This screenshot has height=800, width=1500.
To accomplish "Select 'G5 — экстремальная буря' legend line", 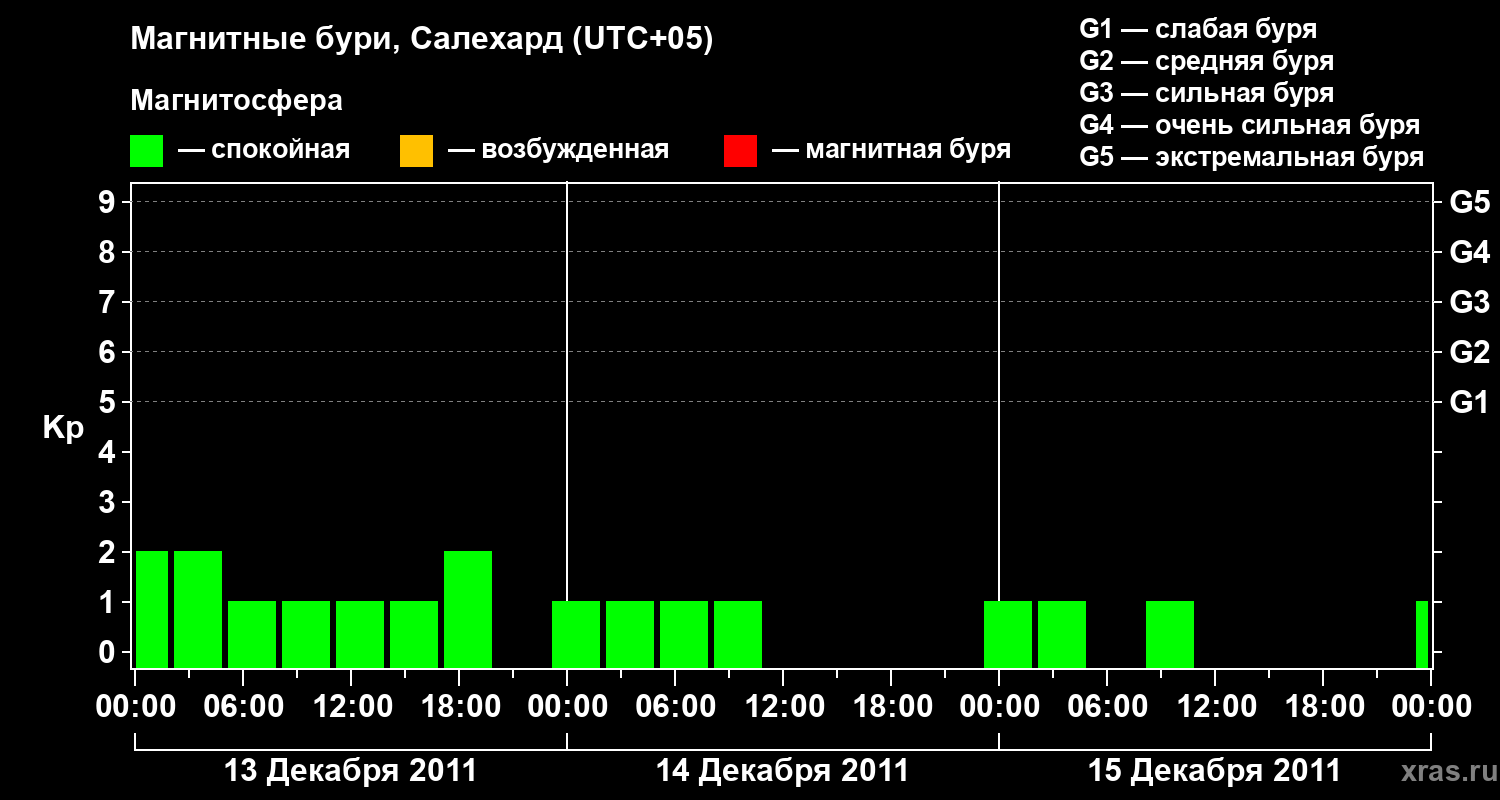I will tap(1252, 157).
